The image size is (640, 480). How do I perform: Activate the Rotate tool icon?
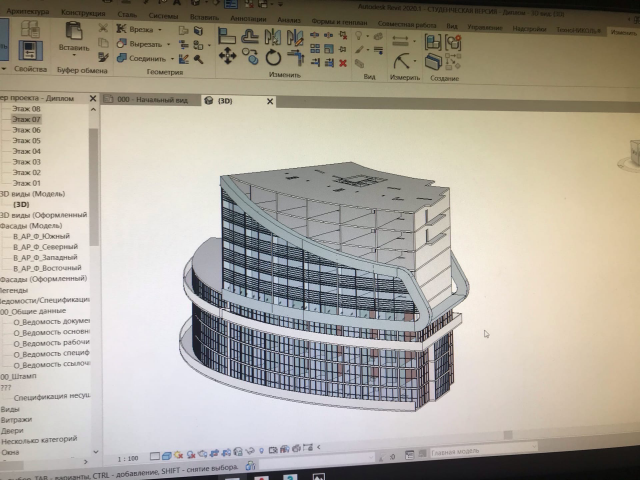[273, 57]
